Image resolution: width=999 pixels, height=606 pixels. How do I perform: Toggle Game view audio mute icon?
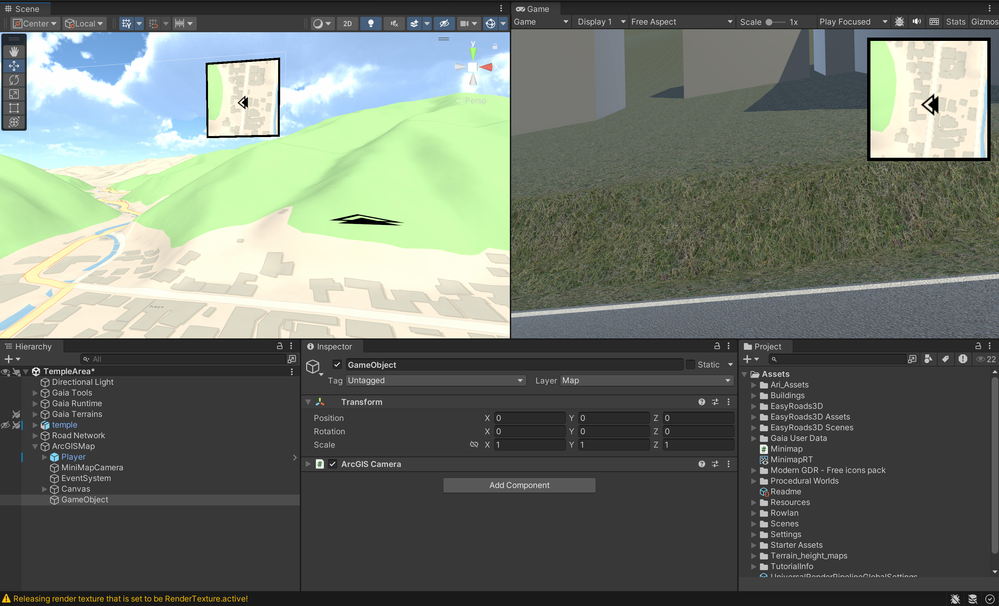[916, 22]
